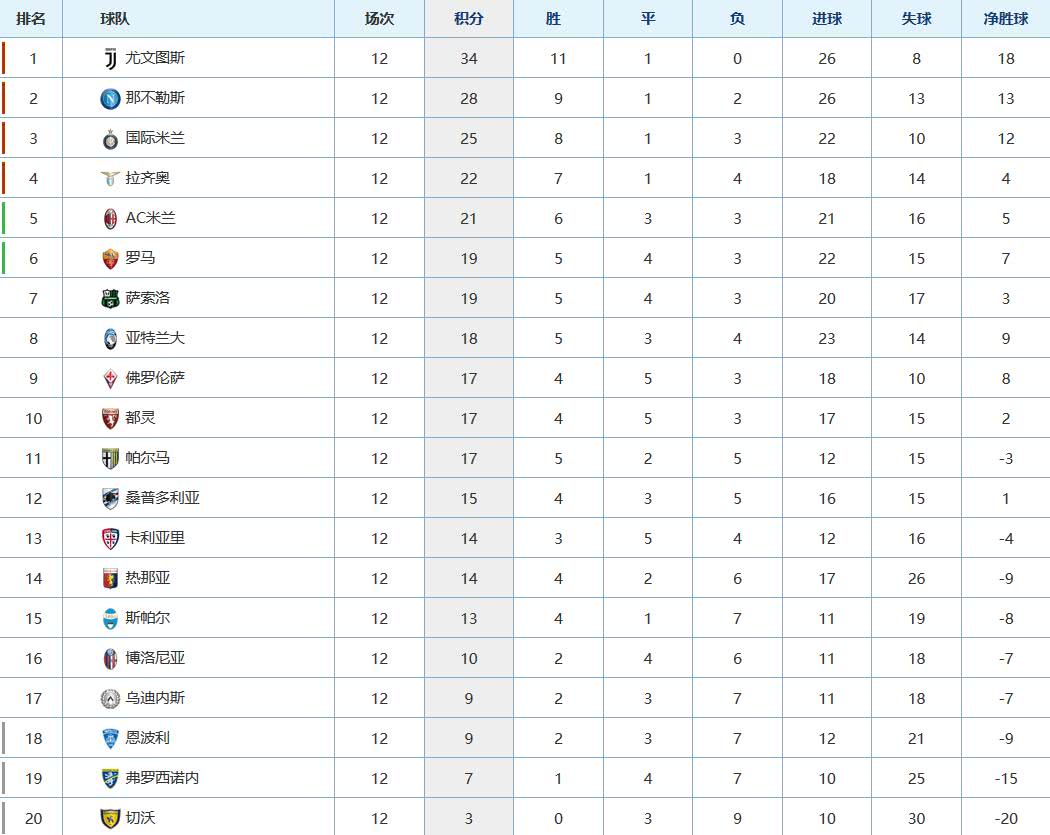Click the 进球 column header
Screen dimensions: 1050x835
(x=827, y=19)
